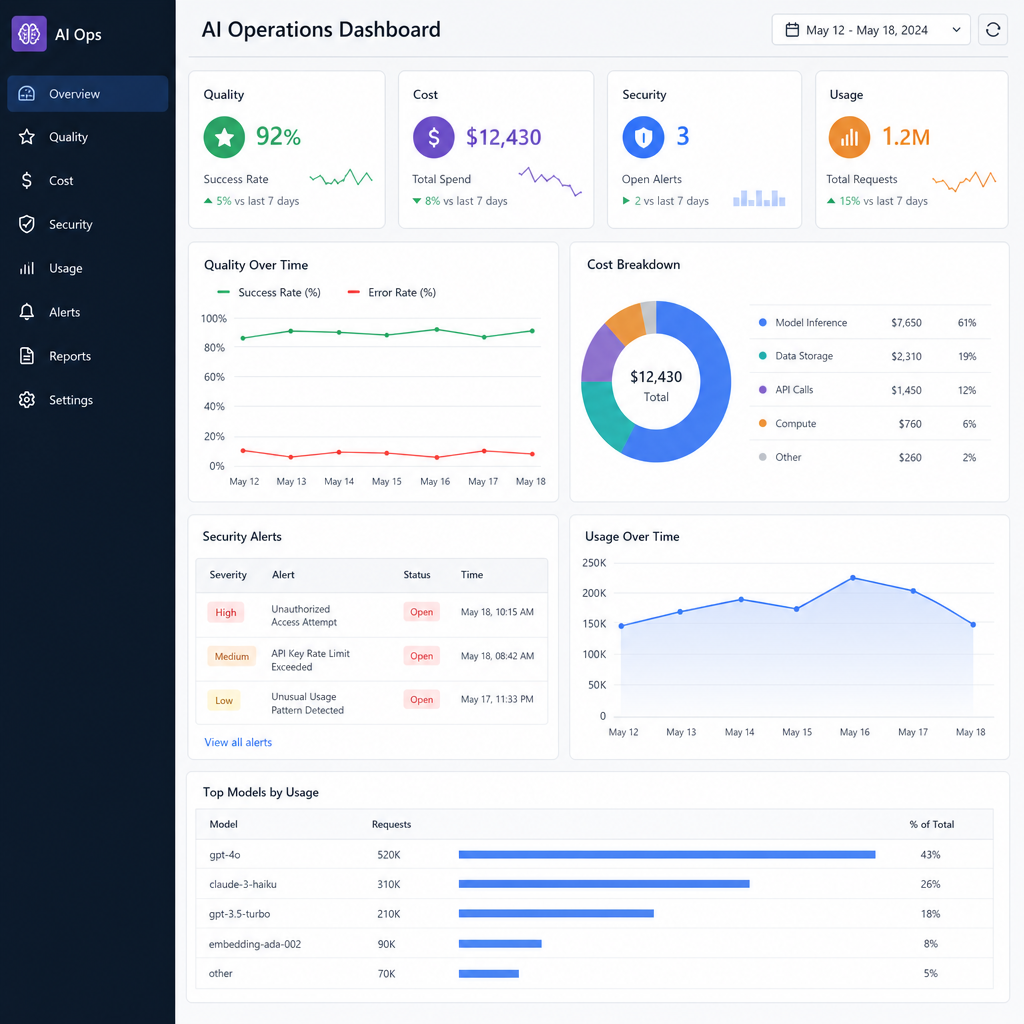
Task: Click the Compute orange legend dot
Action: [762, 423]
